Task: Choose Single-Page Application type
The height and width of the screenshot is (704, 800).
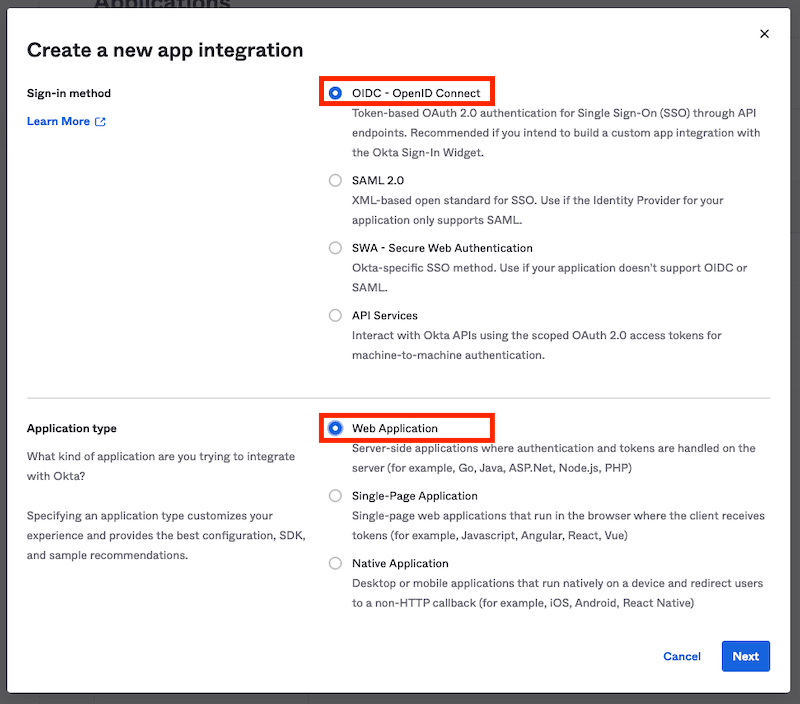Action: coord(335,495)
